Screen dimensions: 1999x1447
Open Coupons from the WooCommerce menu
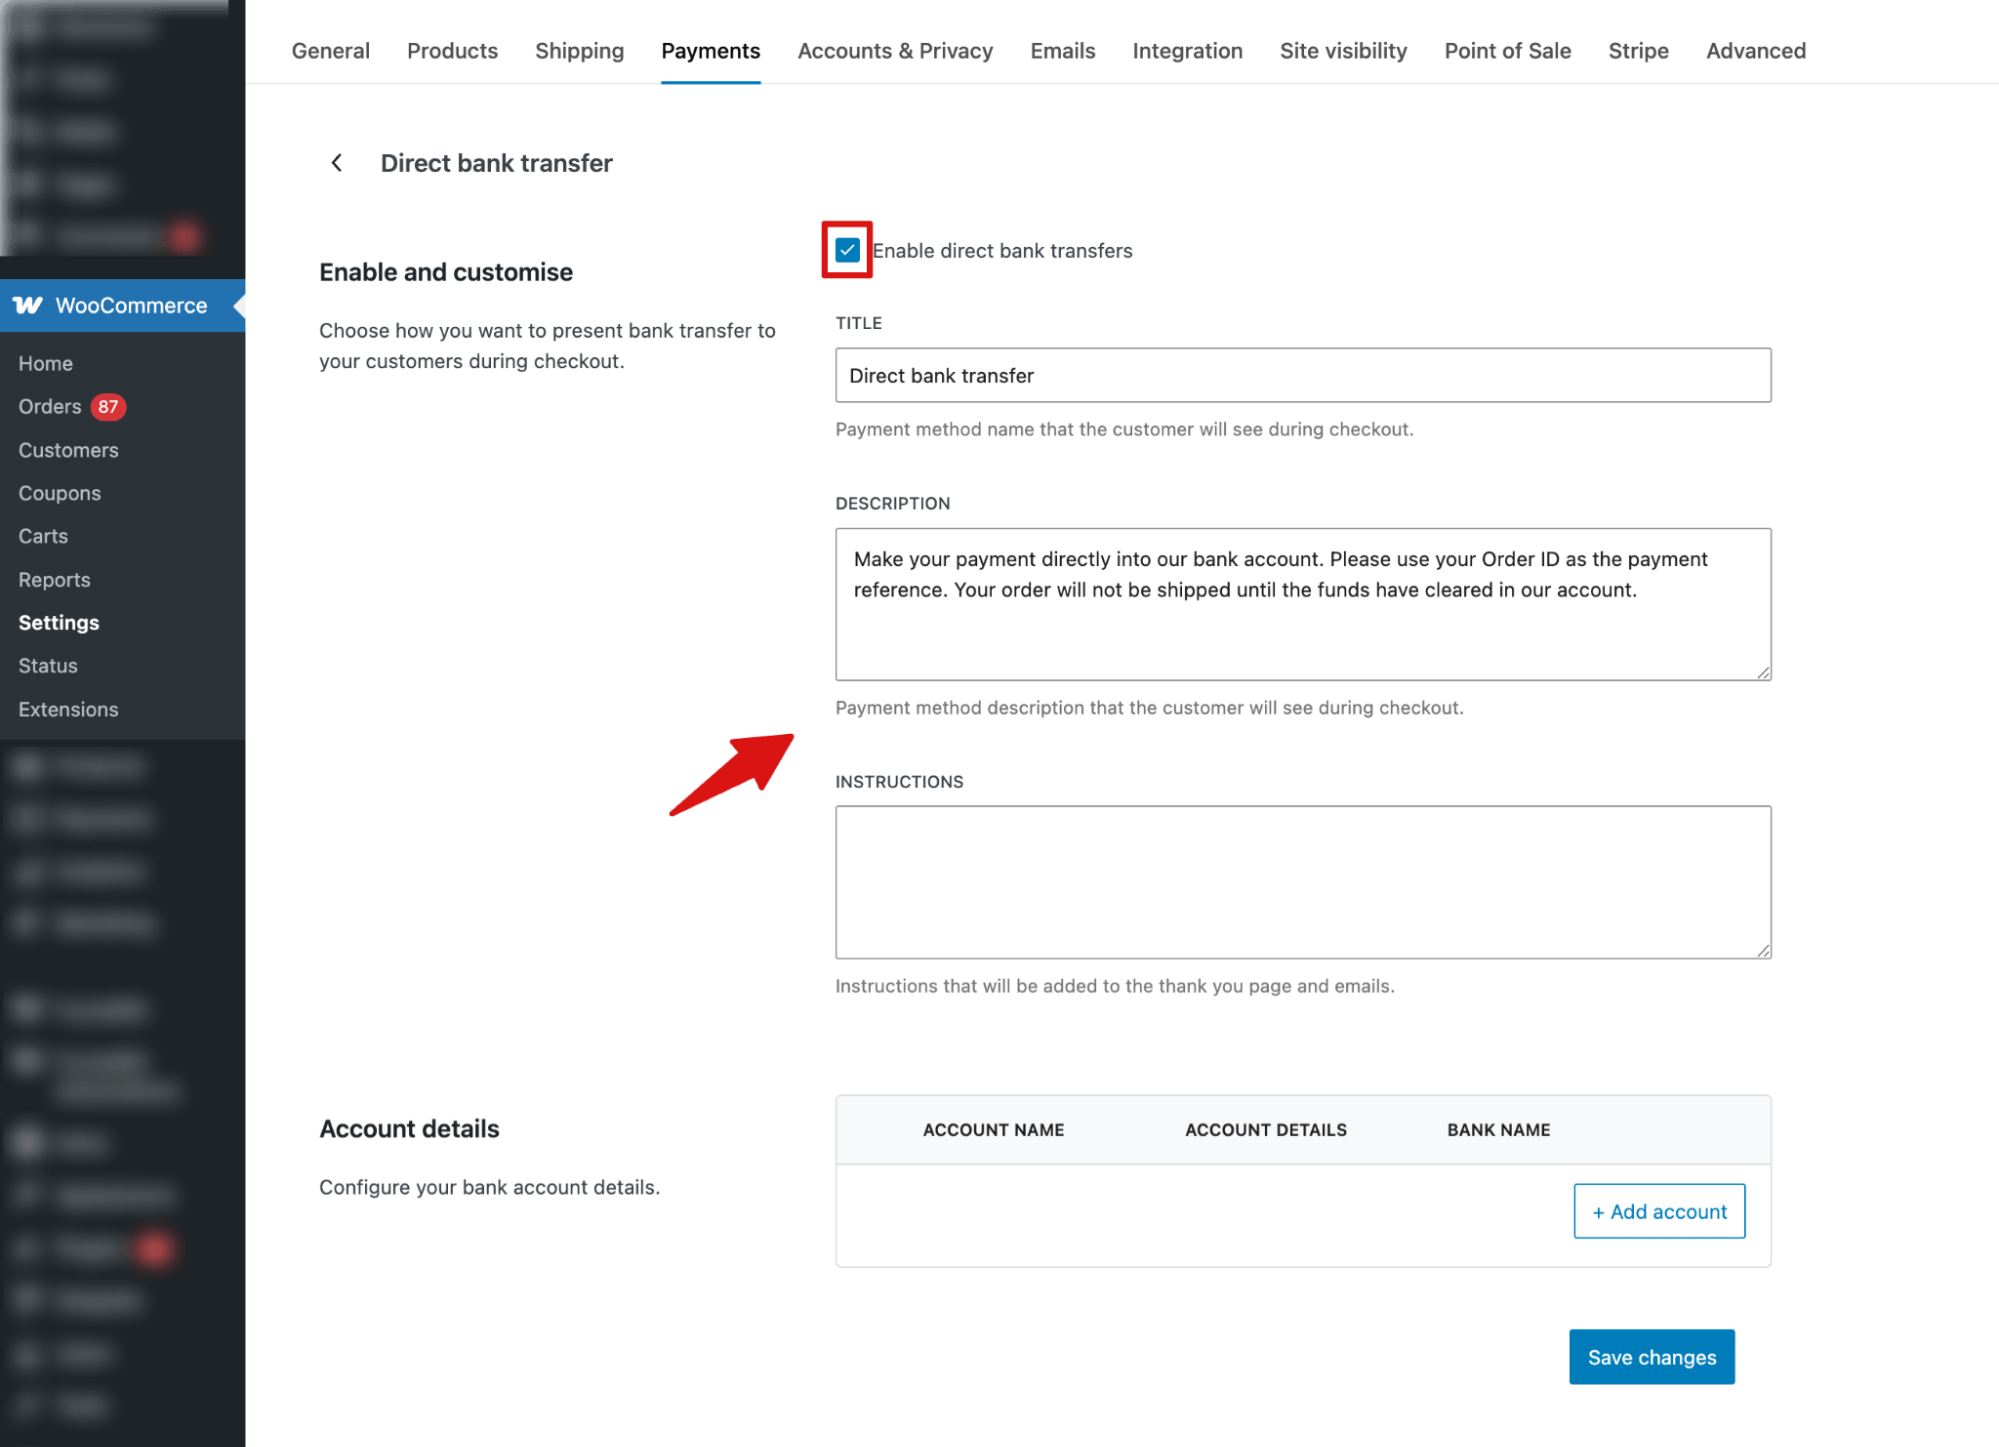pos(59,492)
